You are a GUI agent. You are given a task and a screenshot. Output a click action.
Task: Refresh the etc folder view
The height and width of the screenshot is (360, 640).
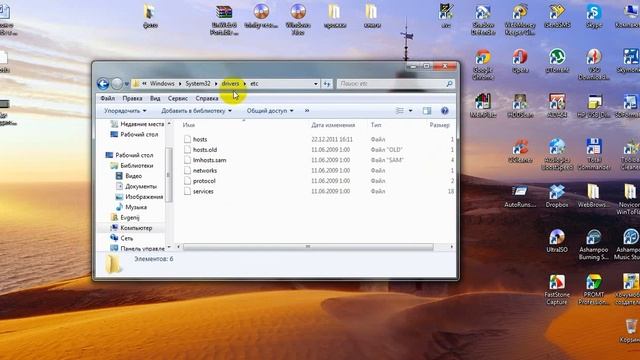(327, 84)
